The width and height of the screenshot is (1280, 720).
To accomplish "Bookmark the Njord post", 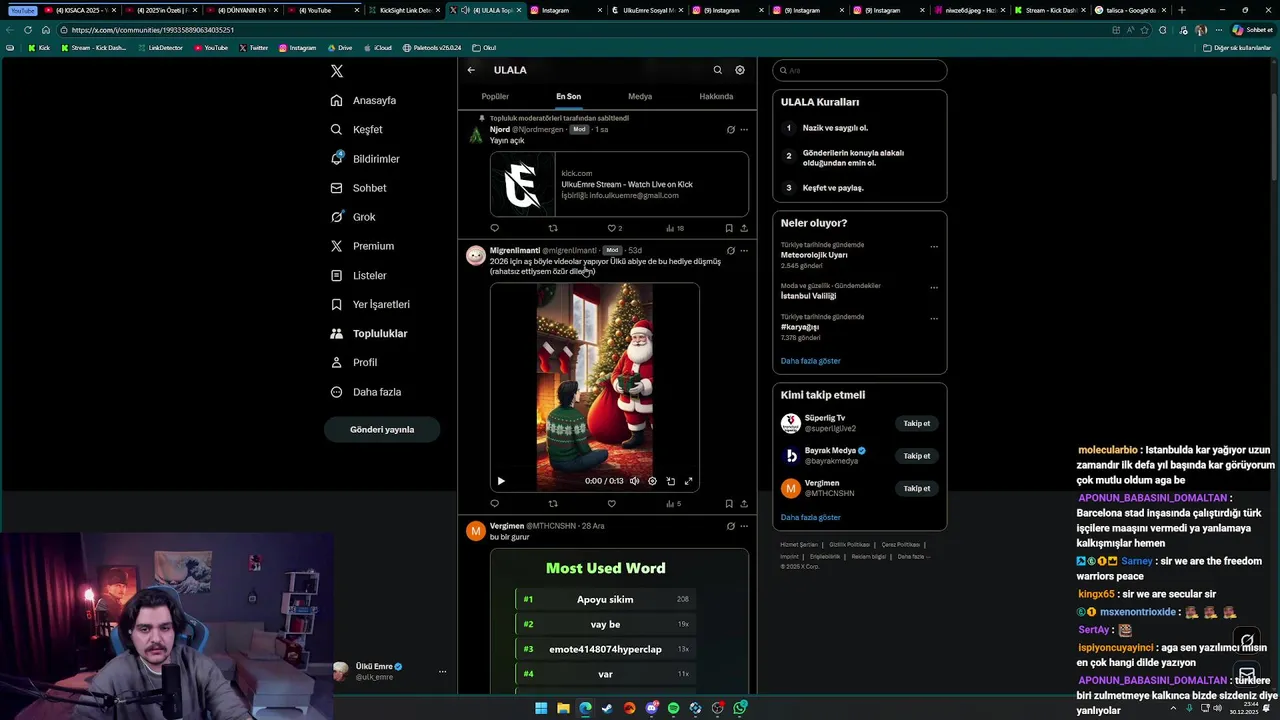I will pyautogui.click(x=729, y=228).
